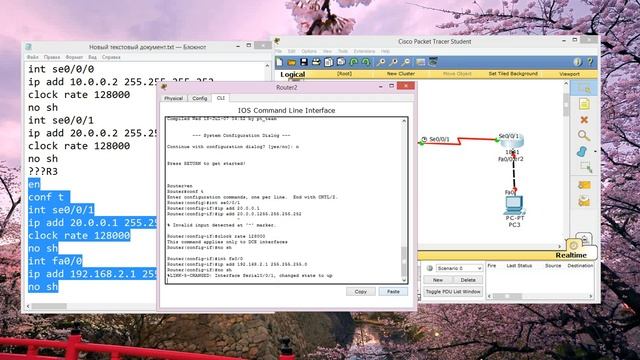Open the Extensions menu in Packet Tracer
Viewport: 640px width, 360px height.
(364, 51)
